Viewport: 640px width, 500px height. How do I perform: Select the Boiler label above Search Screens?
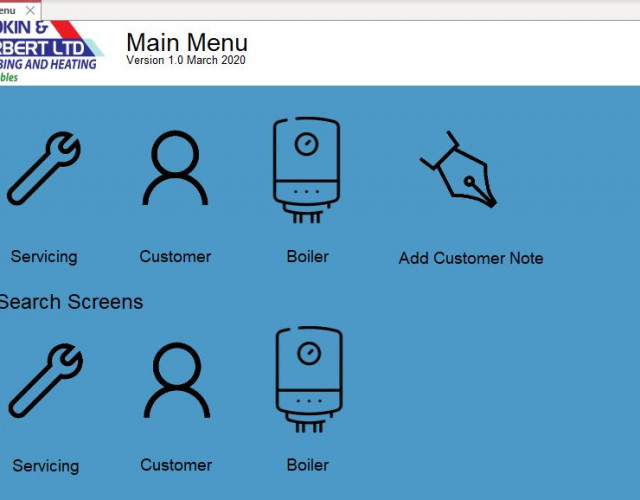pos(307,256)
